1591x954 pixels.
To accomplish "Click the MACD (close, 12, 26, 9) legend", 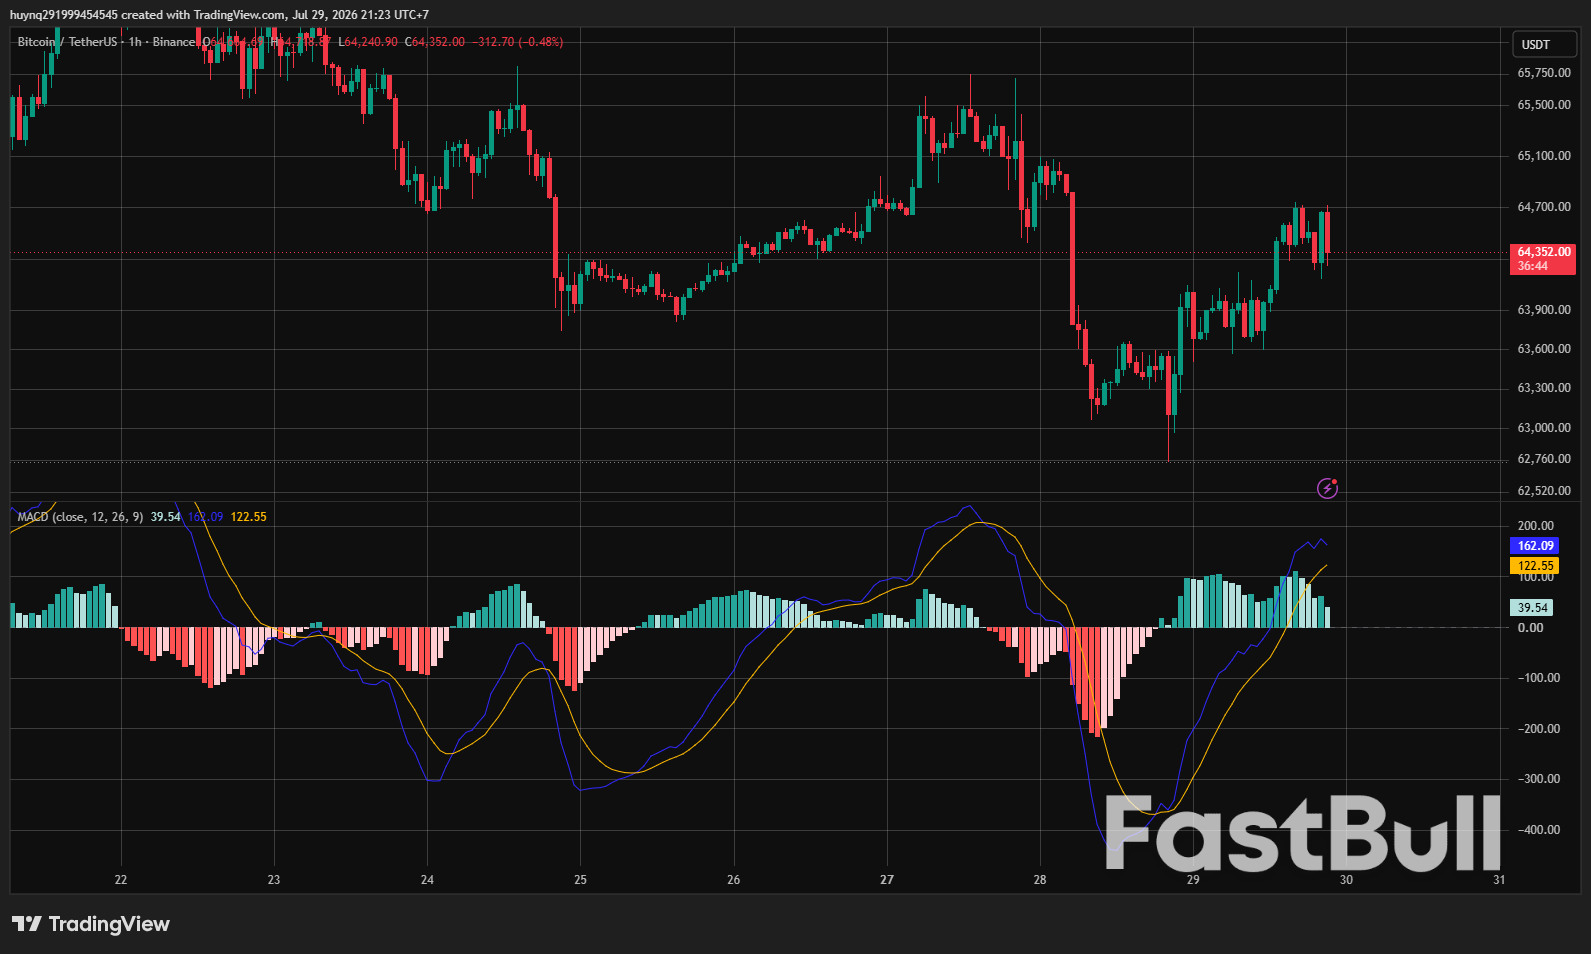I will (x=80, y=517).
